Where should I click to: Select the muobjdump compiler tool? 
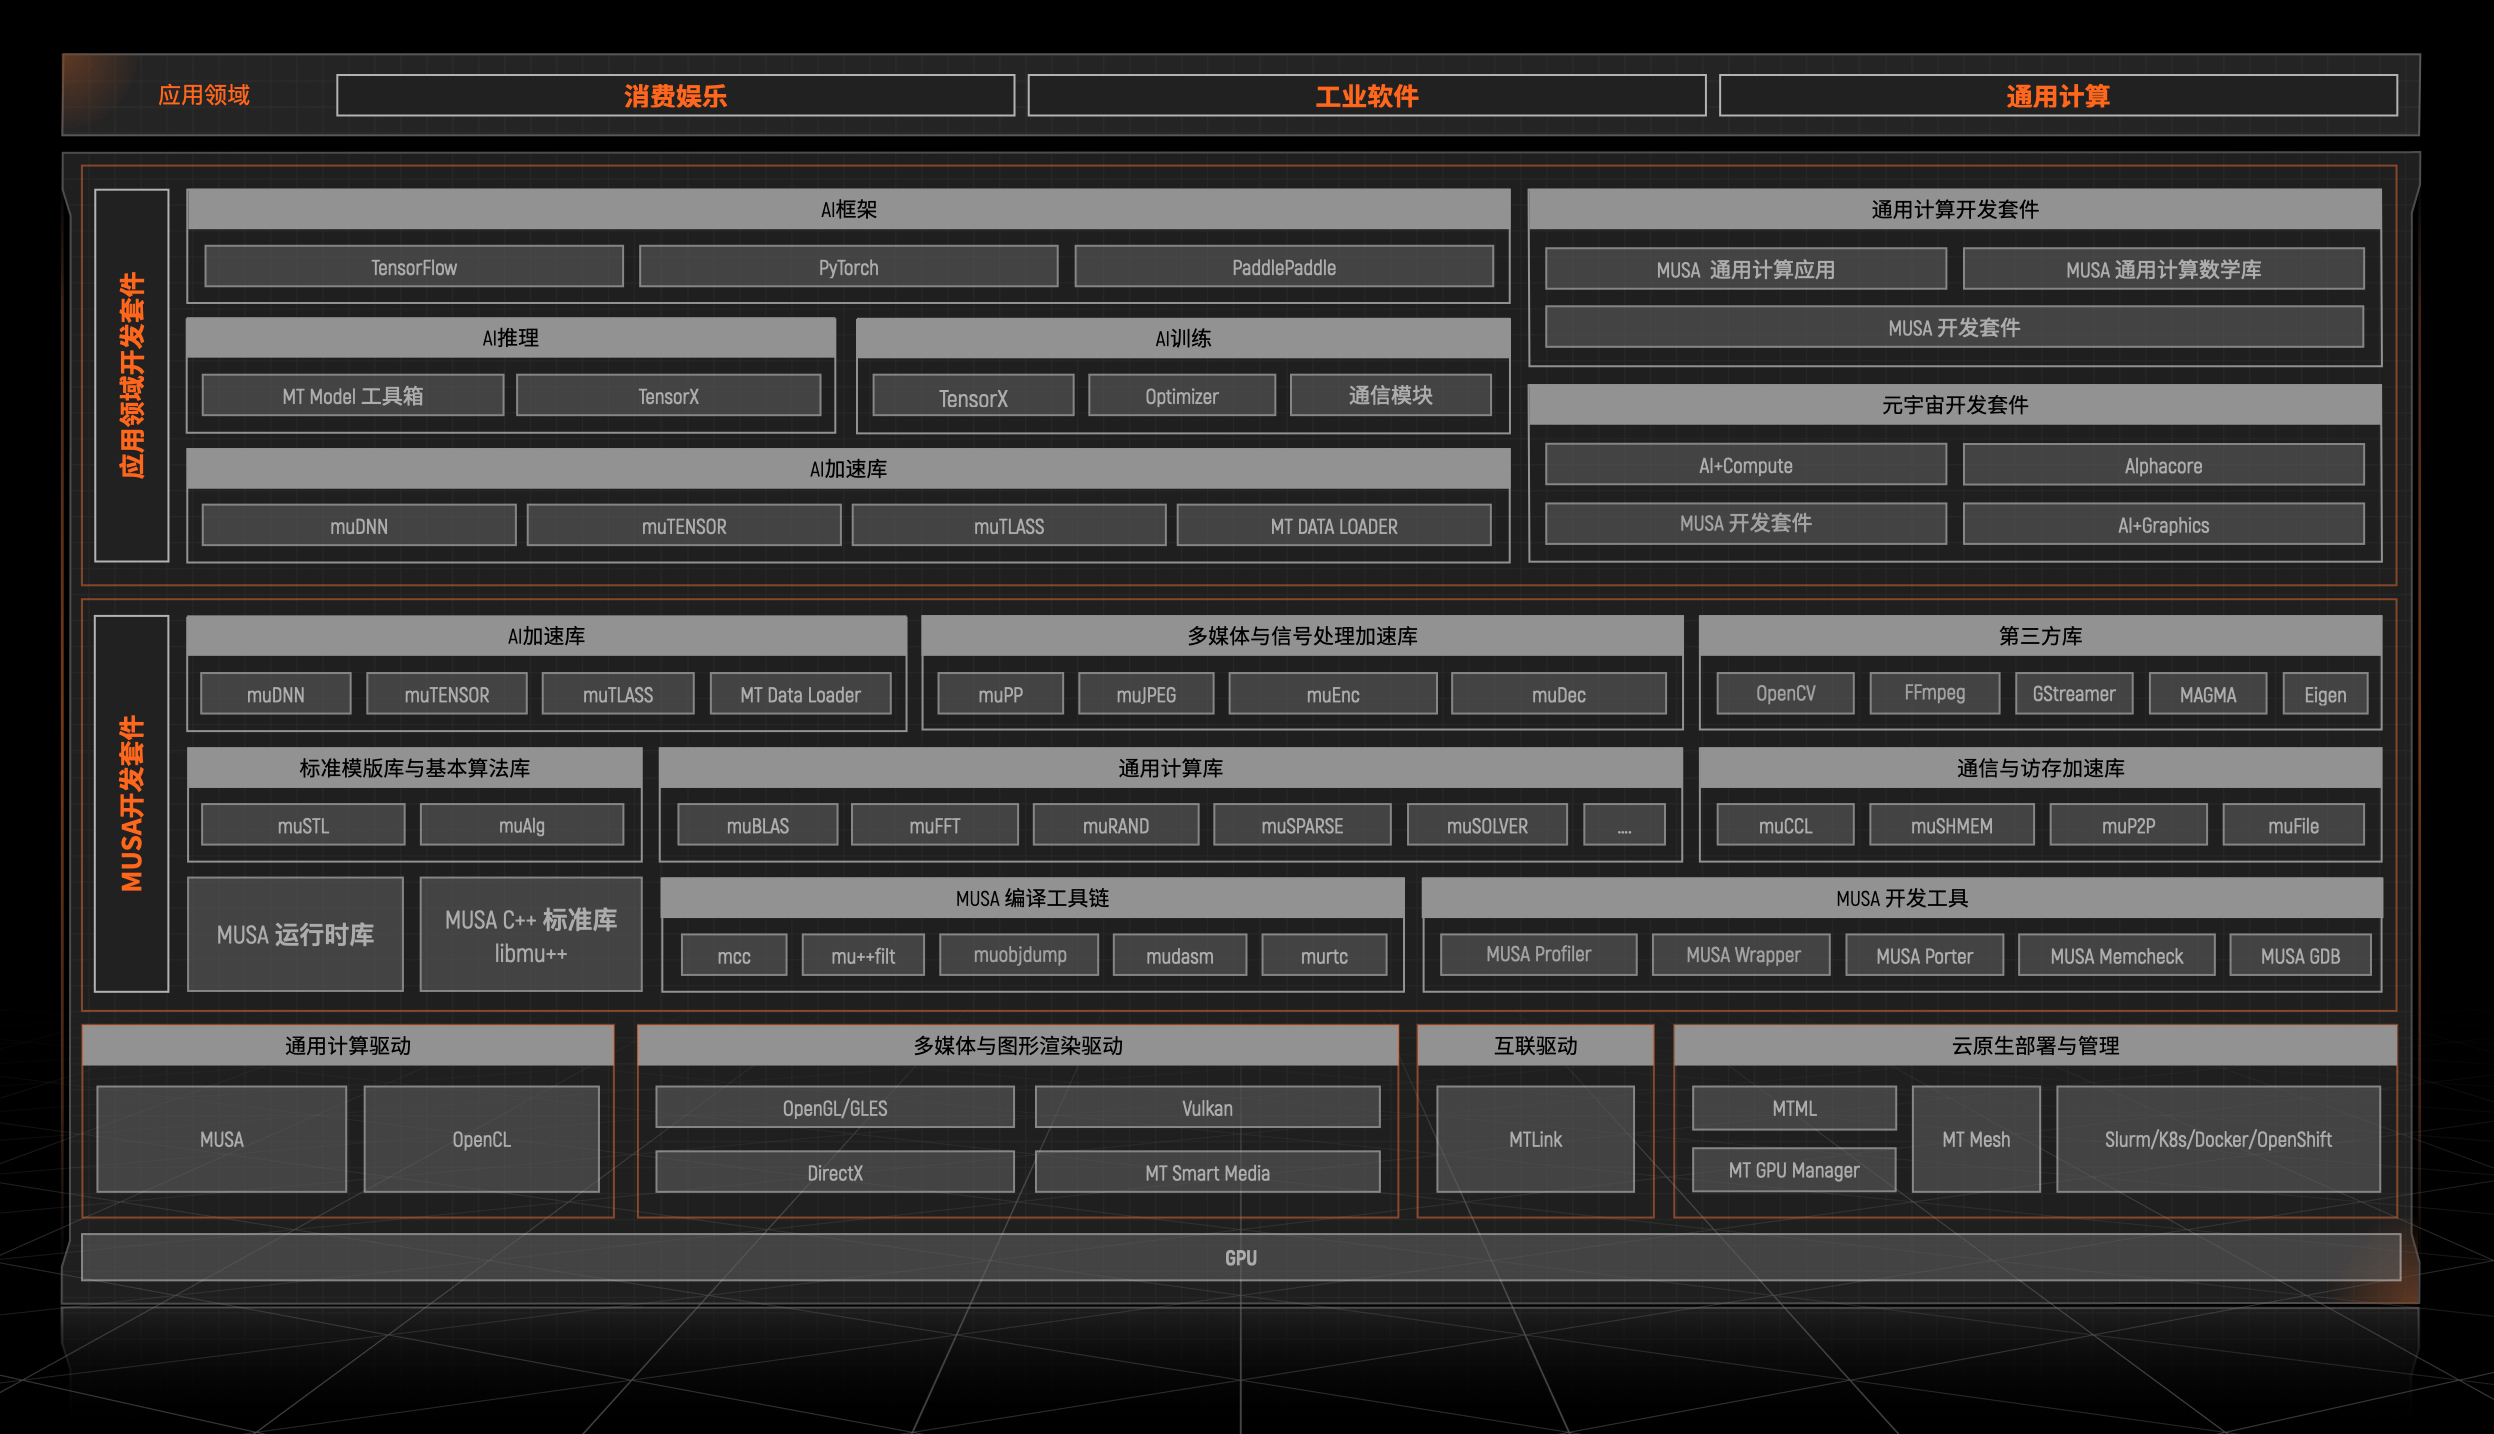1019,955
